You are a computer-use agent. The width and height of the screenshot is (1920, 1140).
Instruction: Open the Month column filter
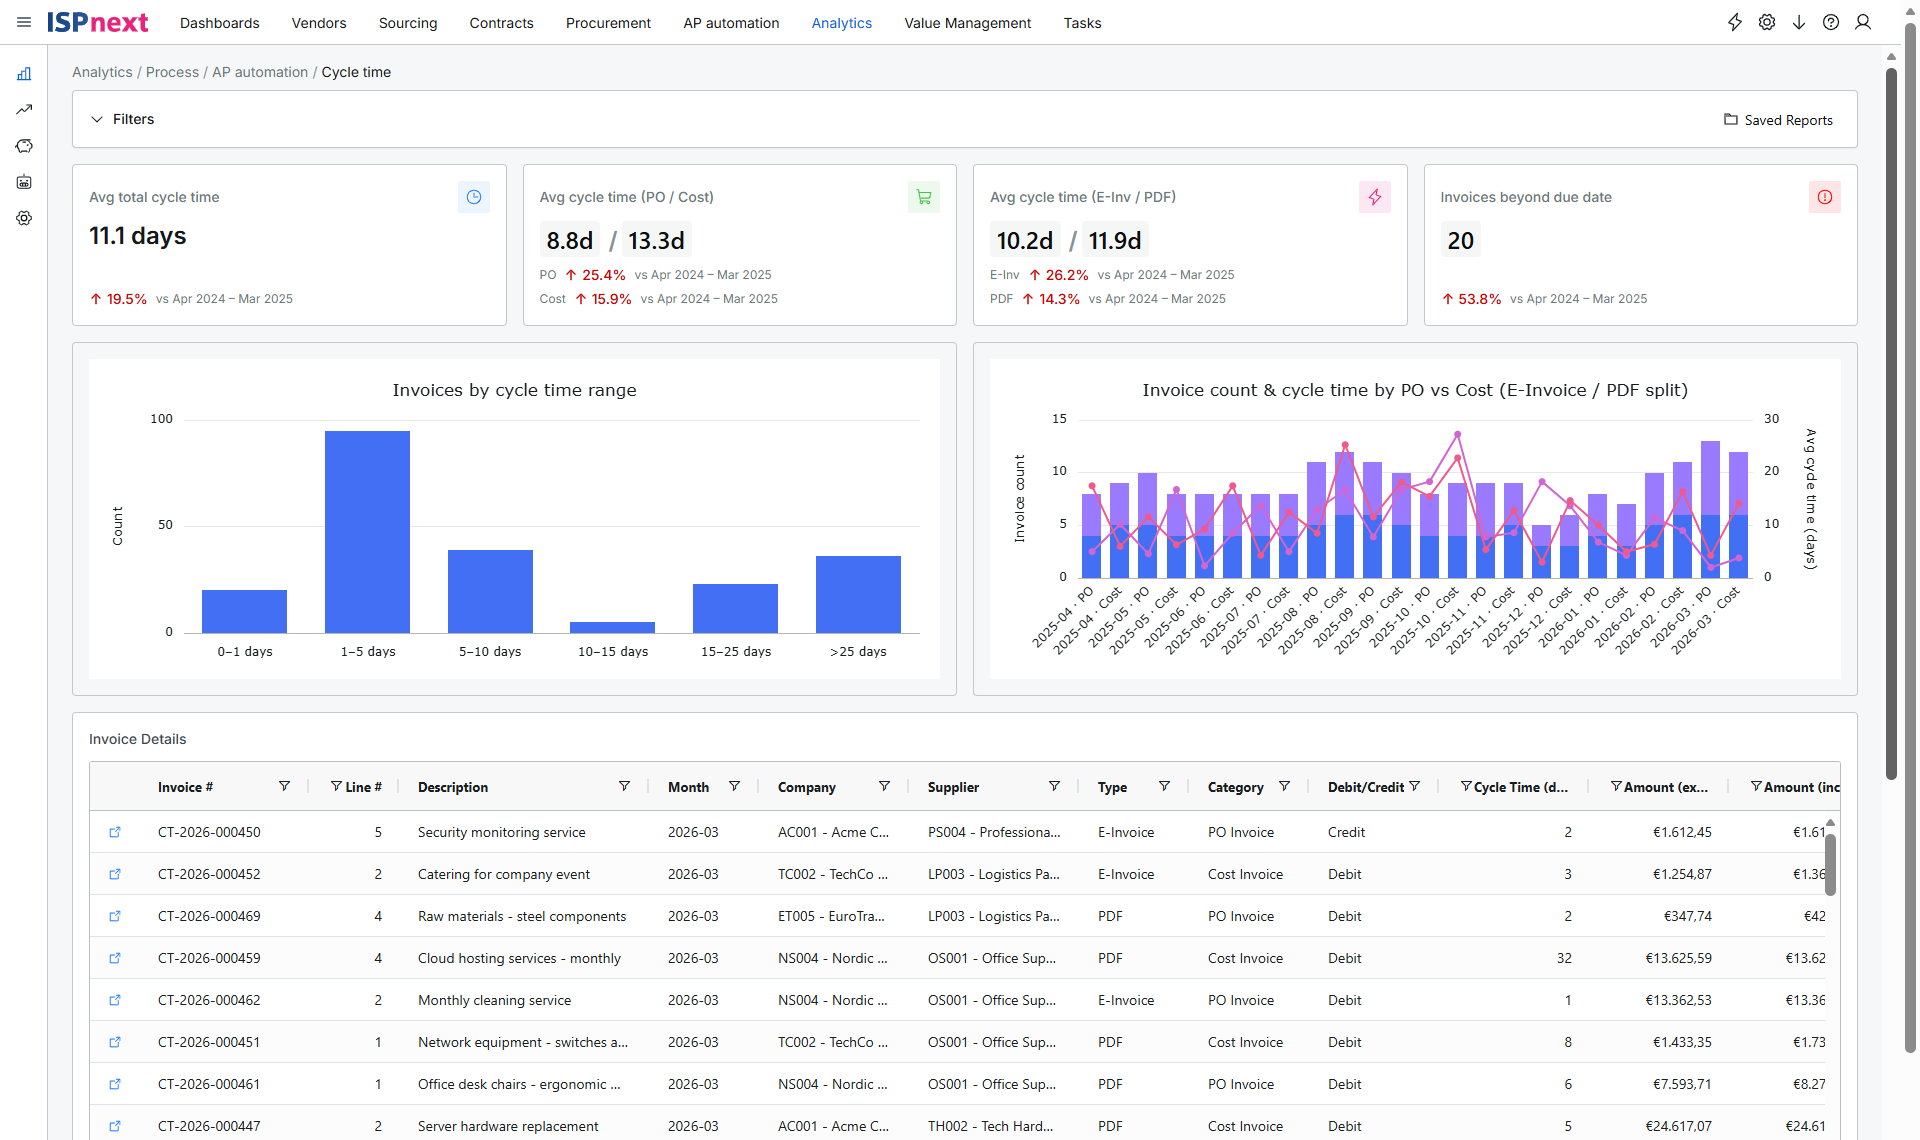click(x=734, y=787)
